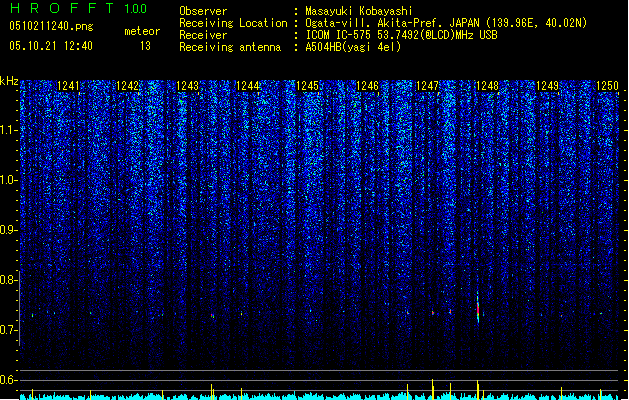Click antenna text A504HB(yagi 4el)
629x400 pixels.
pyautogui.click(x=353, y=47)
